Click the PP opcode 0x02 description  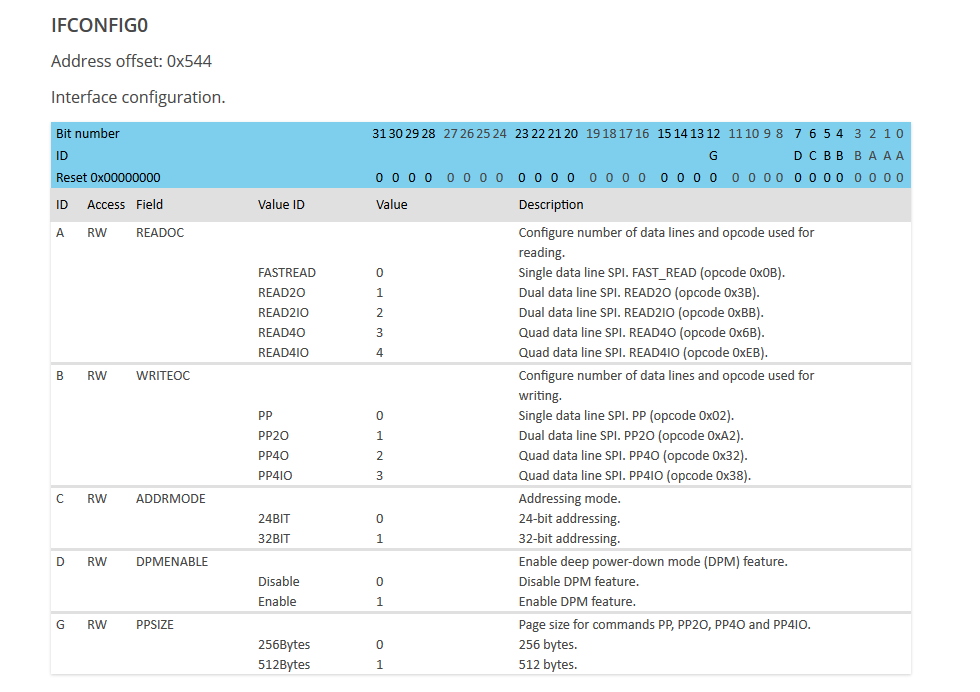coord(626,416)
